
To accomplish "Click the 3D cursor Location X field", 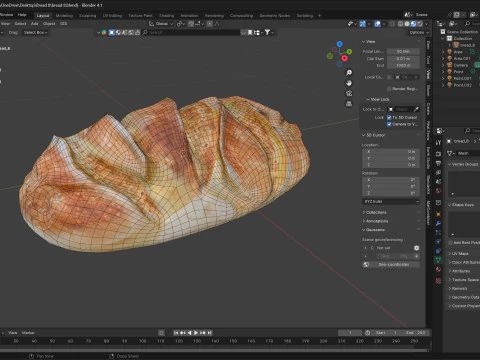I will click(391, 152).
